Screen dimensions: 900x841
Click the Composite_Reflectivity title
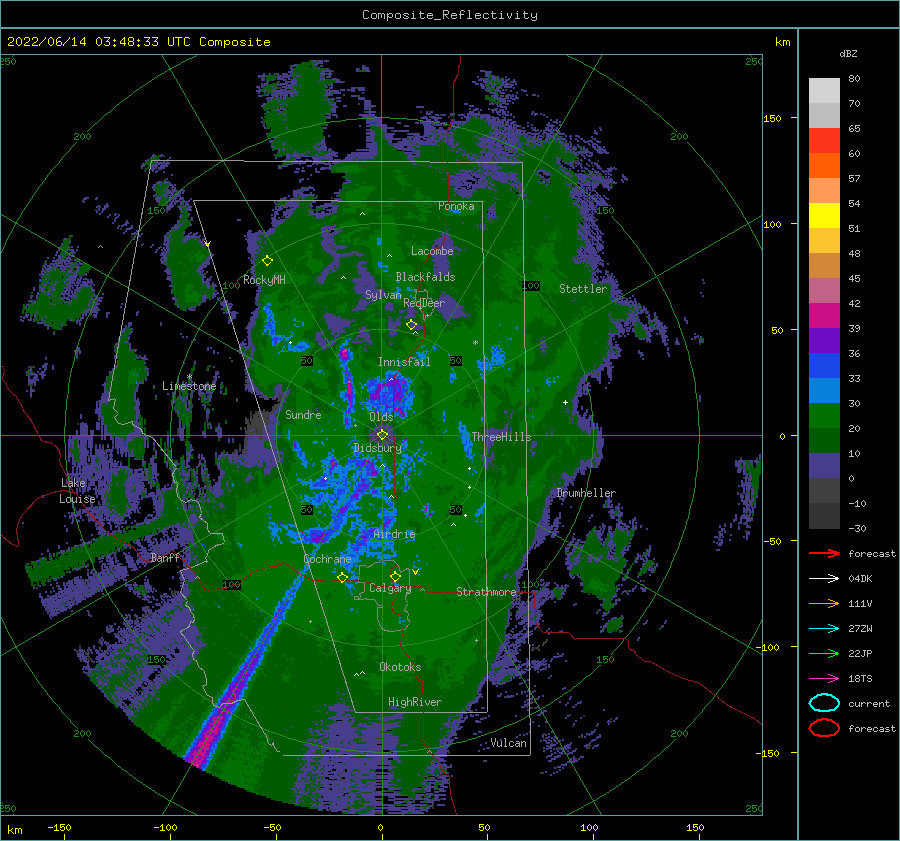point(449,15)
